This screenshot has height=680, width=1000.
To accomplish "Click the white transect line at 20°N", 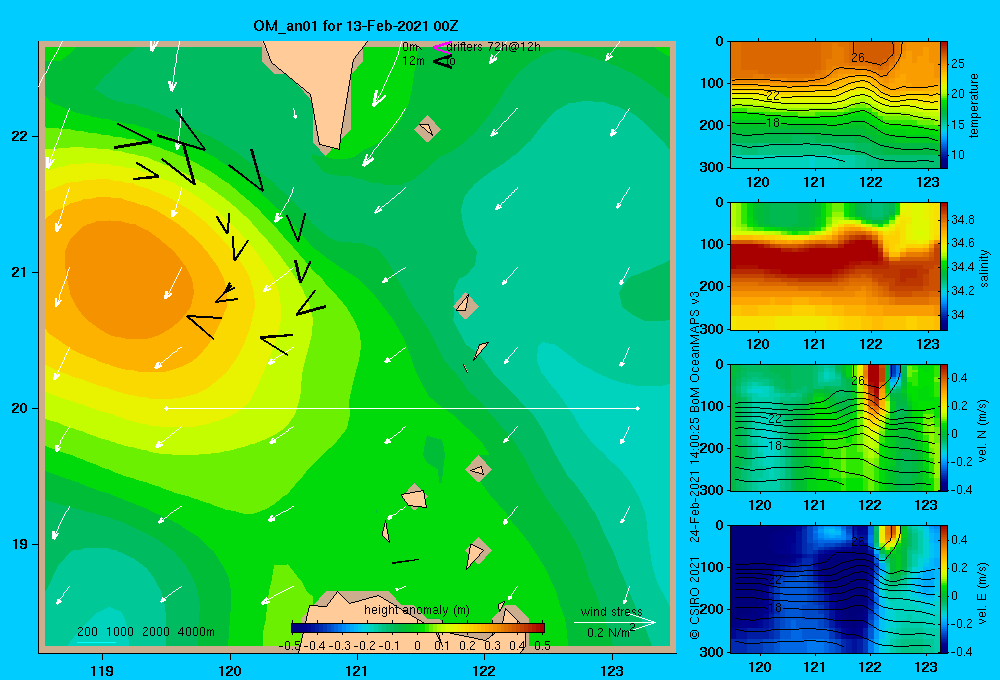I will pos(402,408).
